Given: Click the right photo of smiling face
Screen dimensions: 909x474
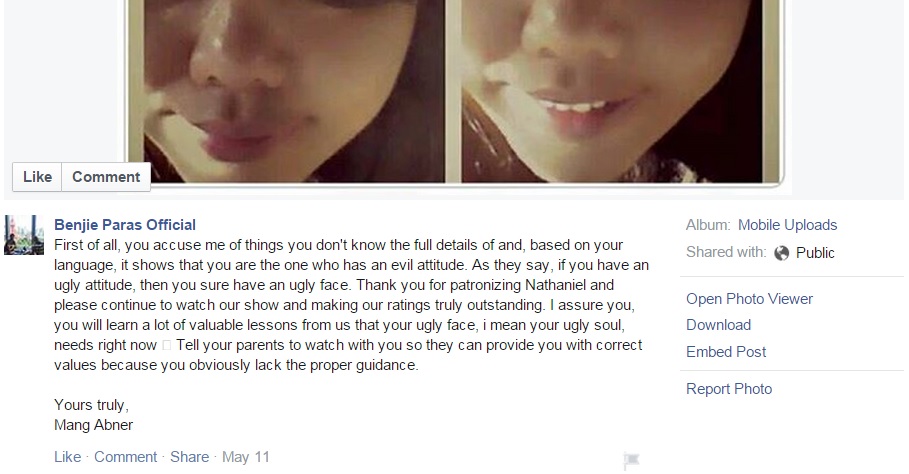Looking at the screenshot, I should (x=612, y=91).
